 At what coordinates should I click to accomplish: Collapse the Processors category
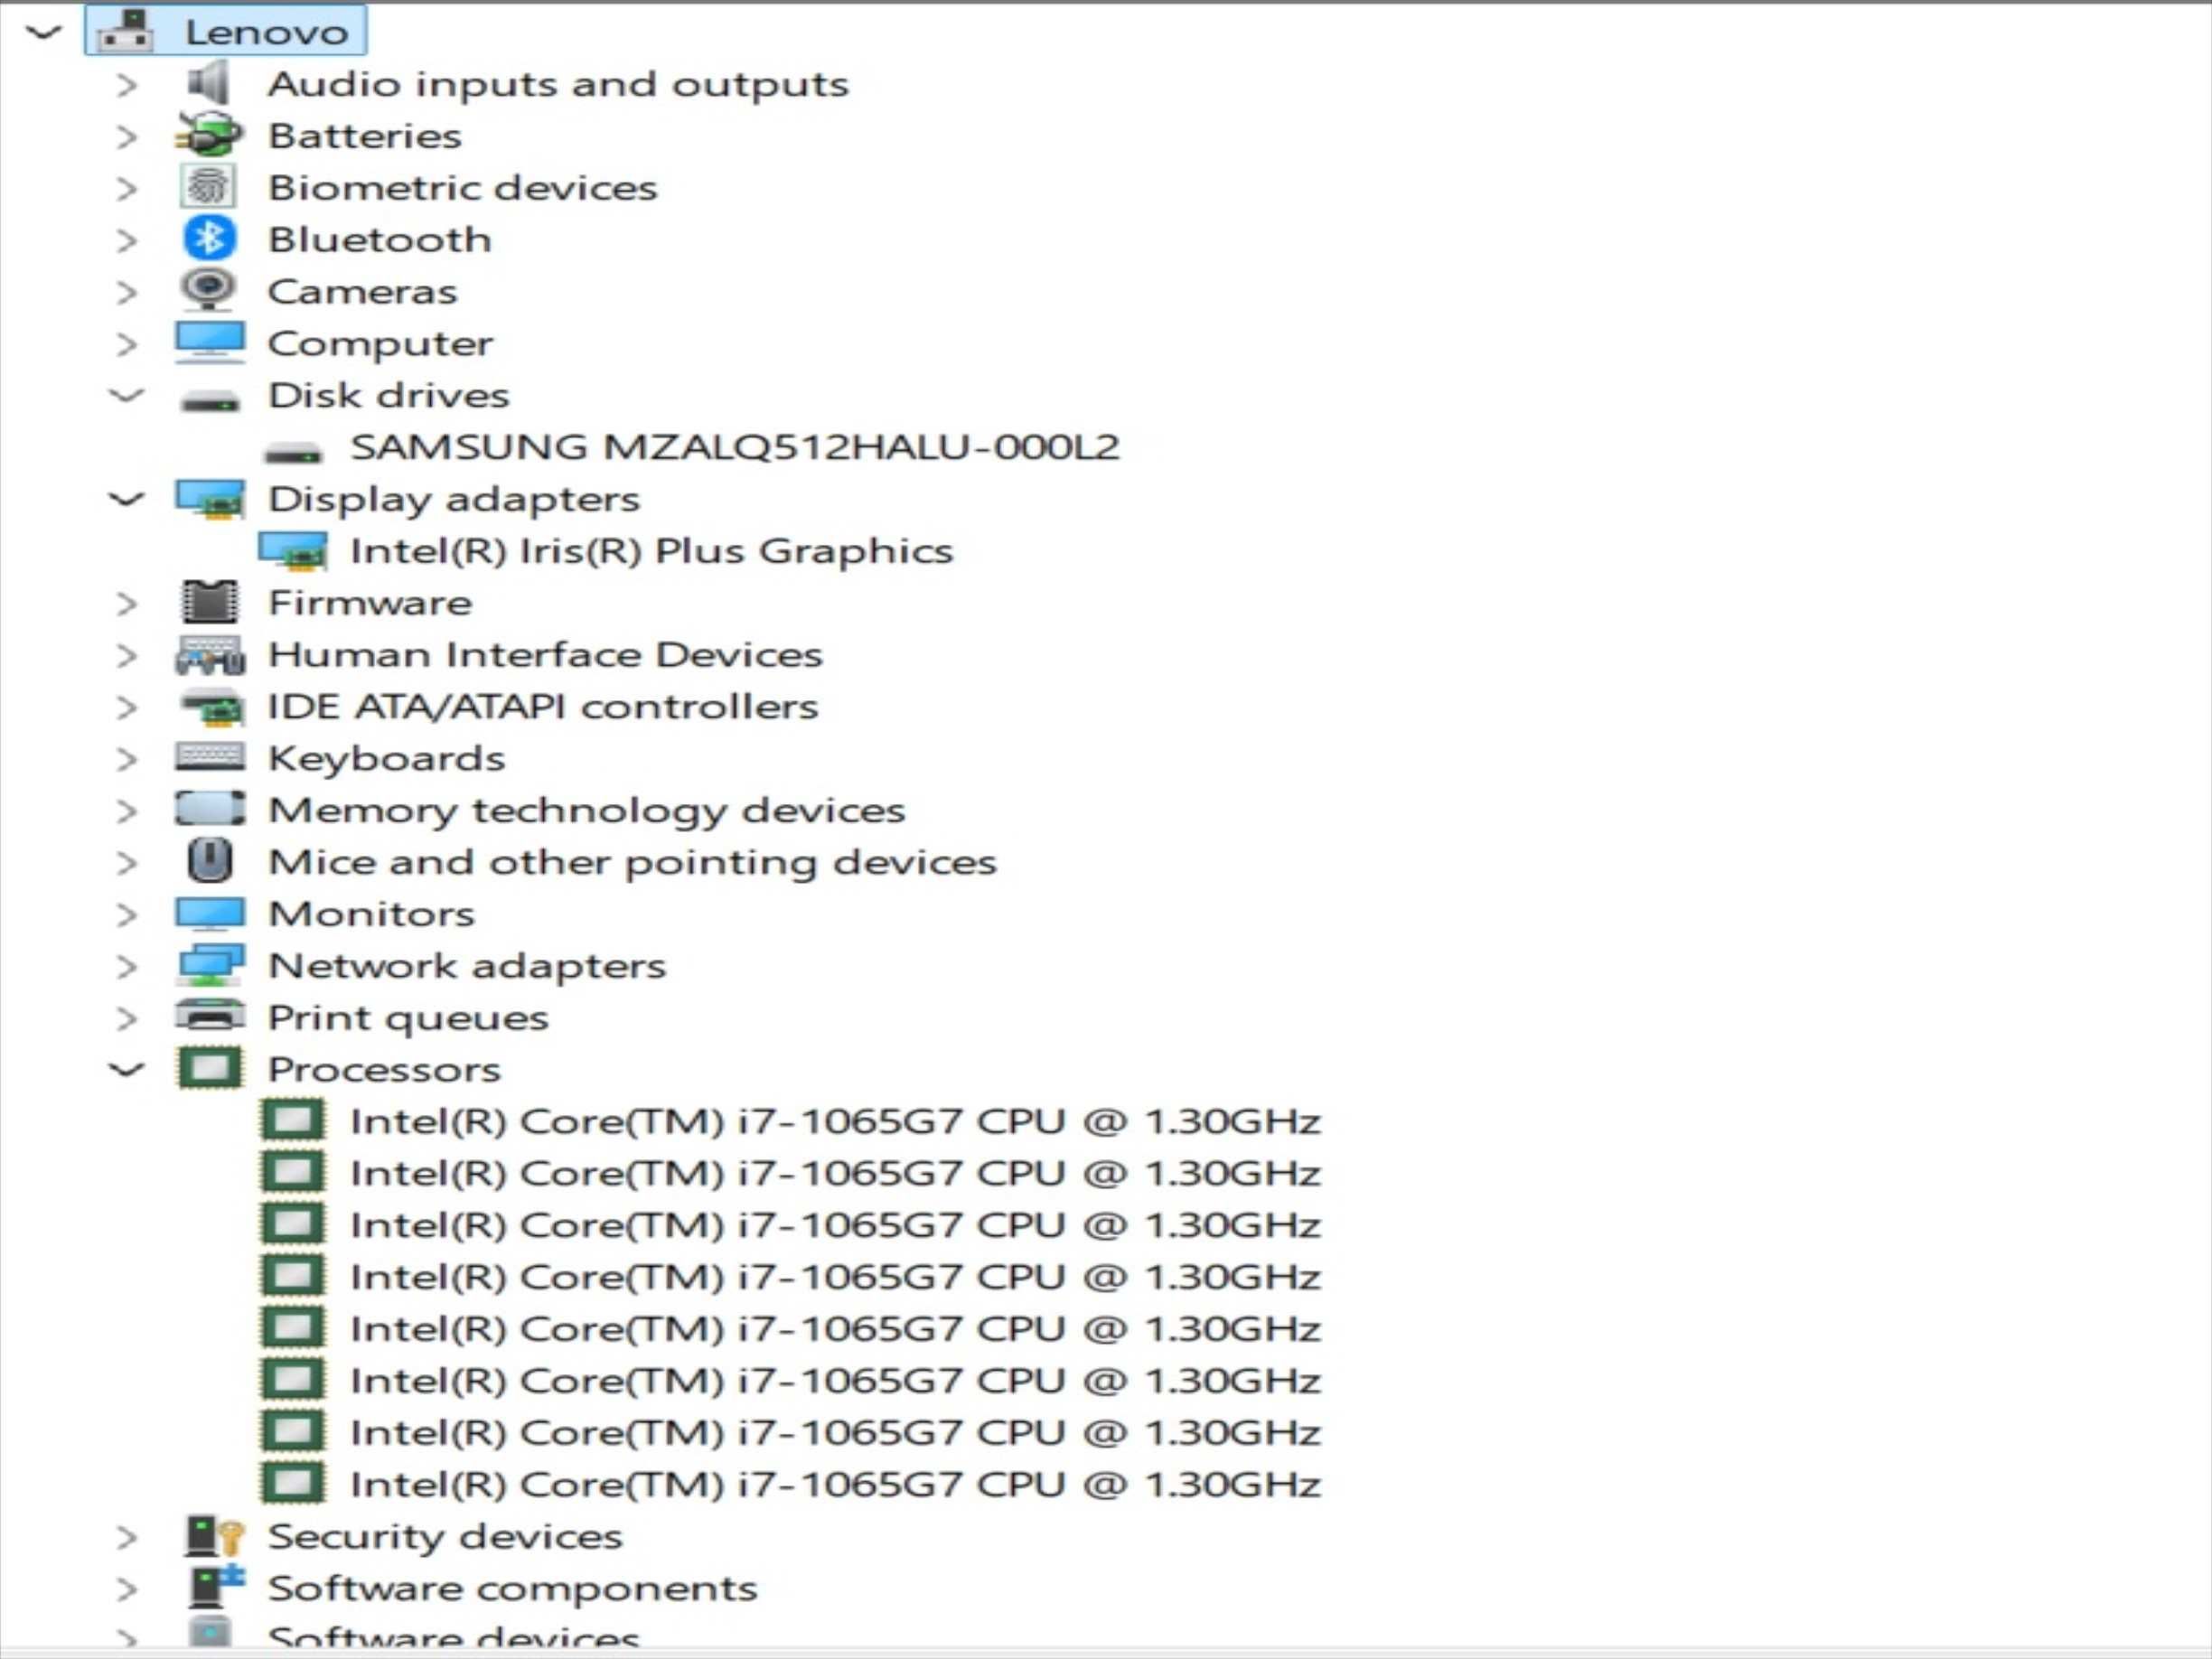[126, 1070]
